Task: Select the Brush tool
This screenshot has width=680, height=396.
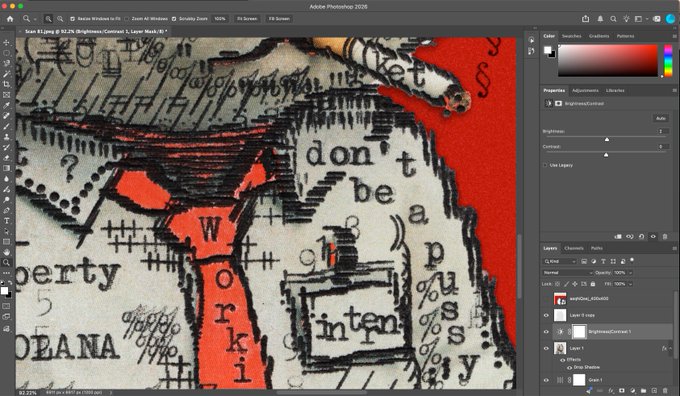Action: [7, 126]
